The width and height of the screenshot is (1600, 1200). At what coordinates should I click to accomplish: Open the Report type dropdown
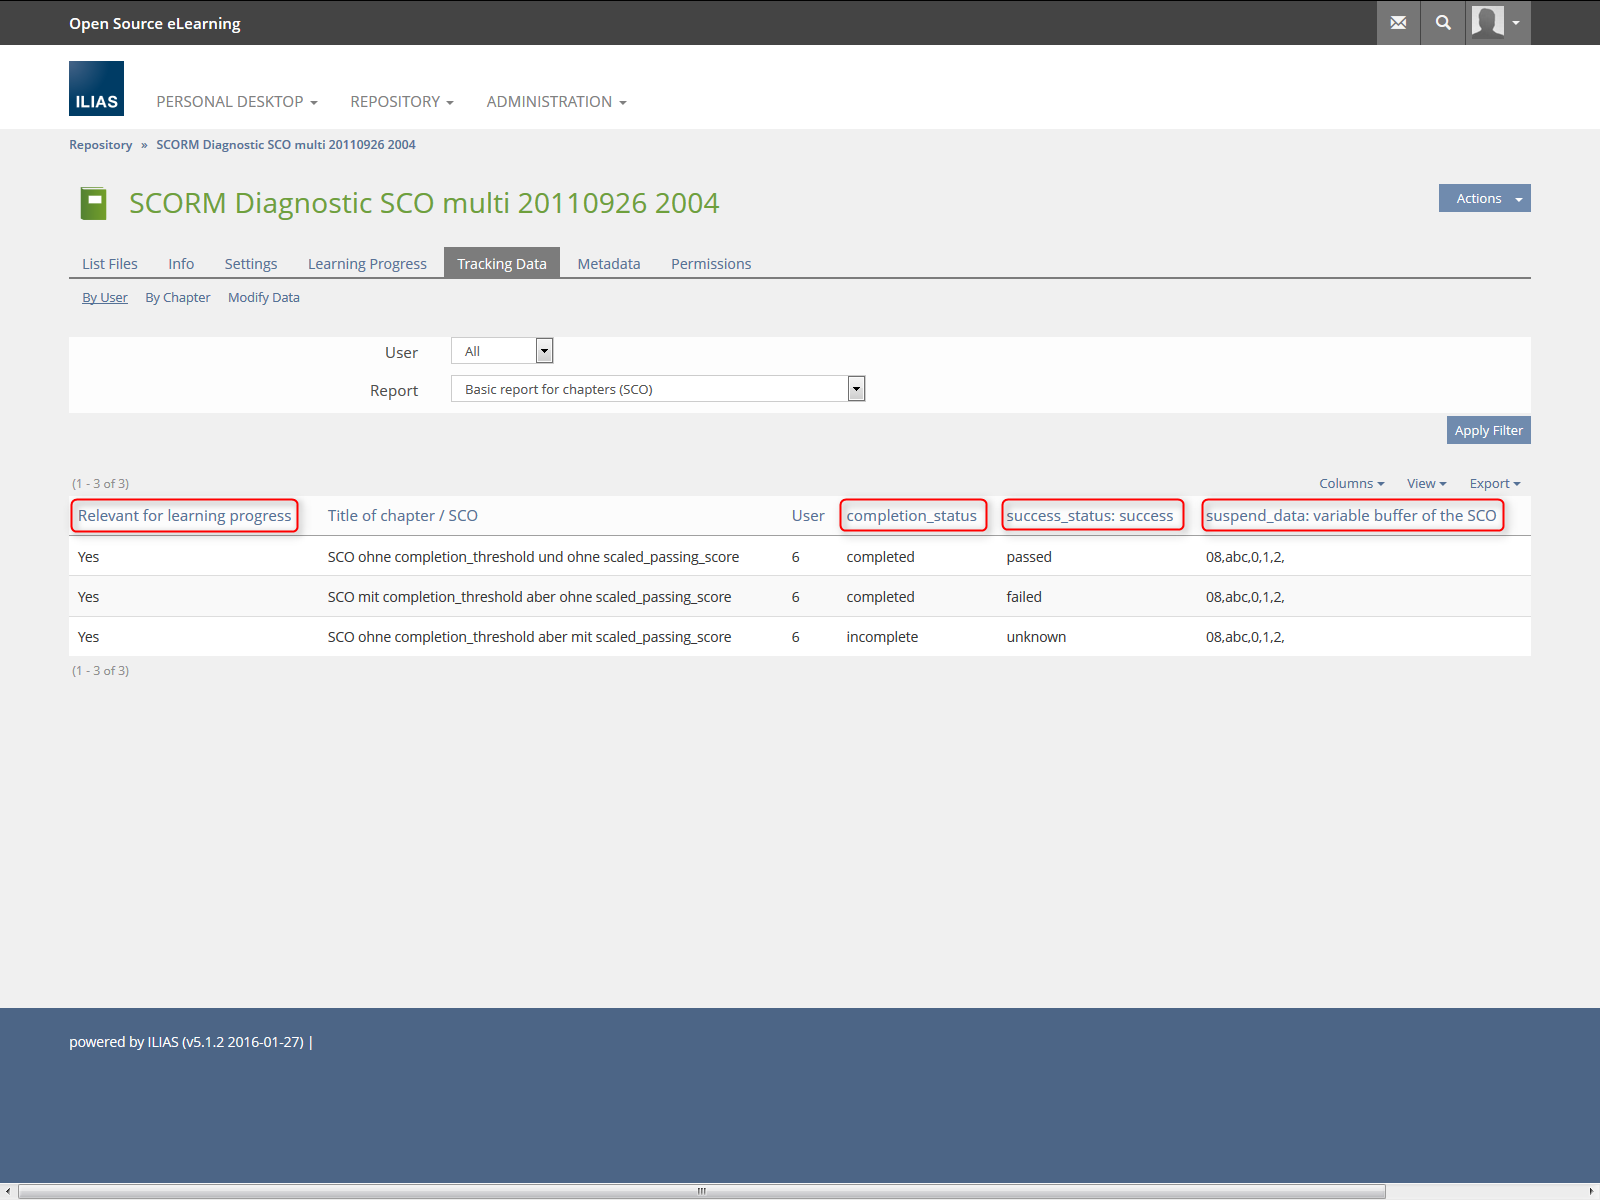657,389
